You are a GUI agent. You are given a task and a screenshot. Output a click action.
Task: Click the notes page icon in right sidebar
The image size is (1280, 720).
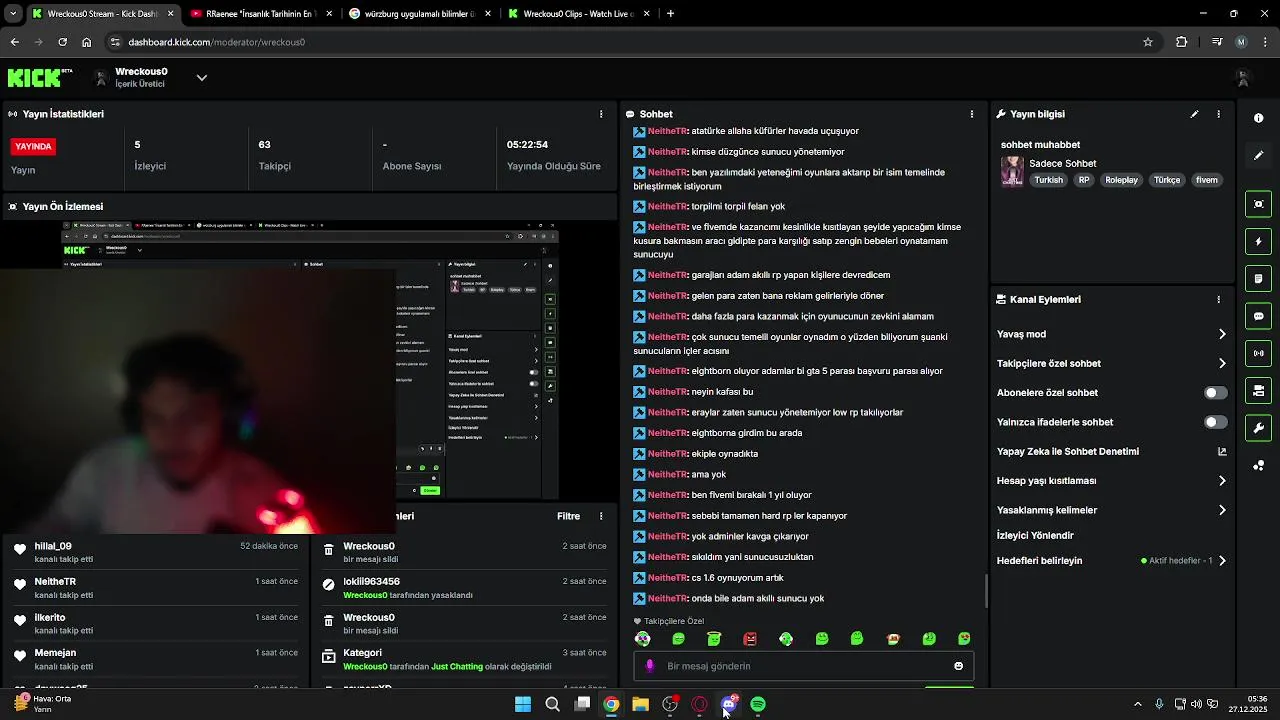click(1258, 278)
